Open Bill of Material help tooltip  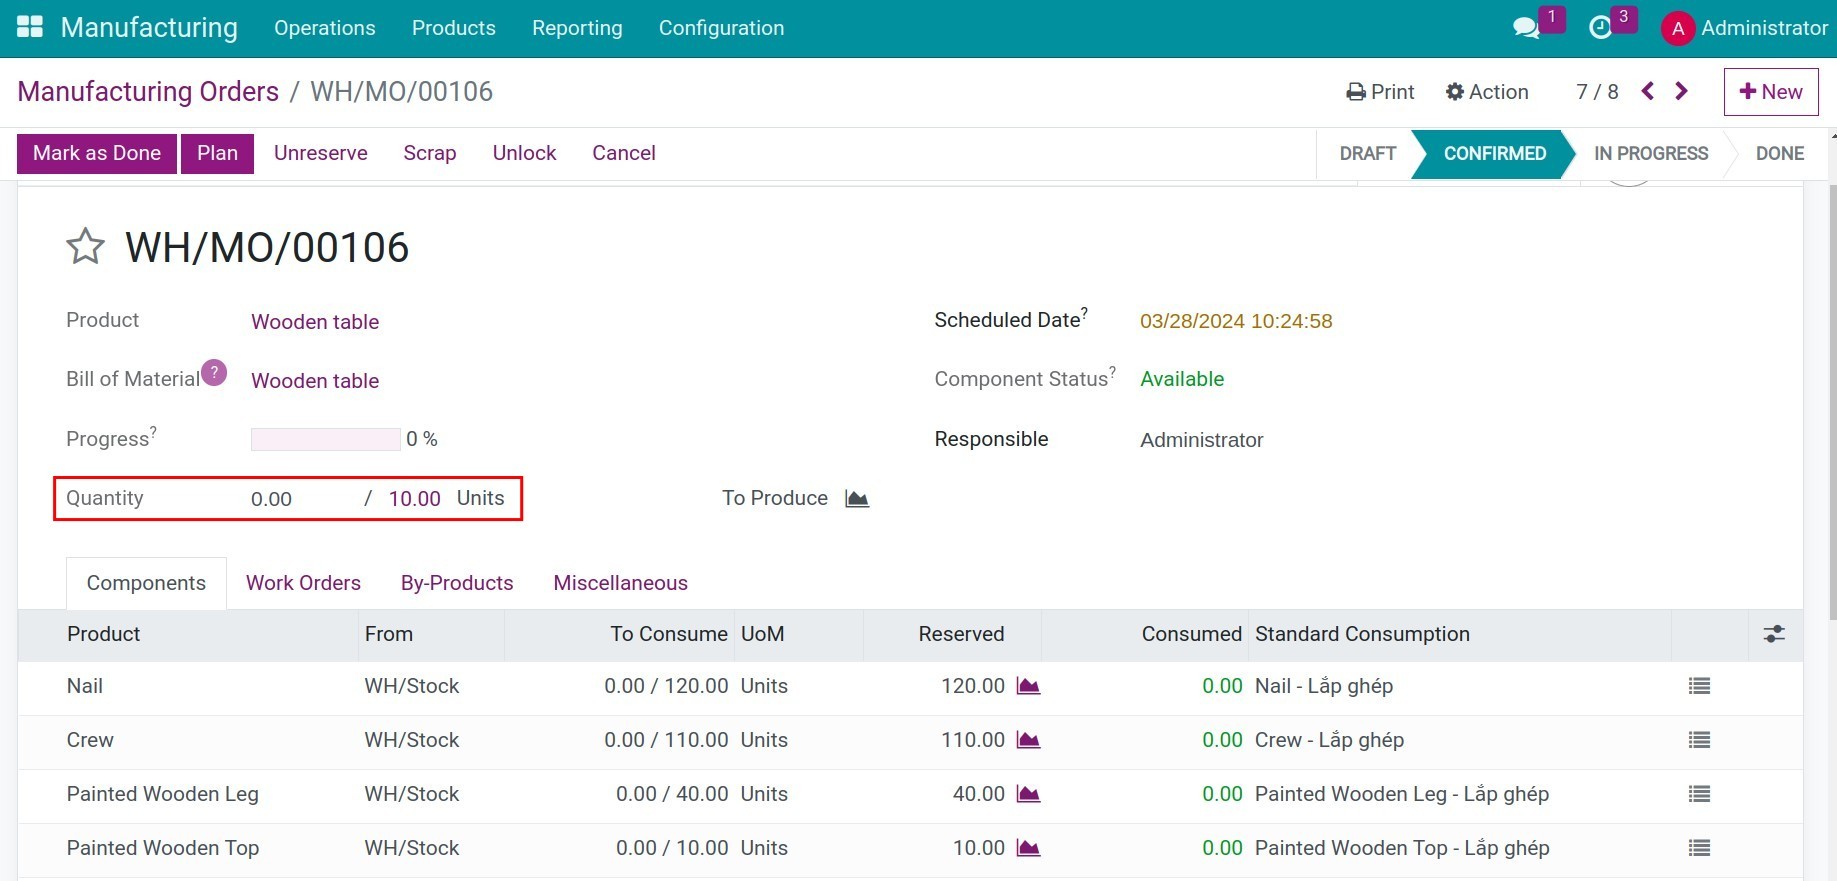click(x=214, y=372)
